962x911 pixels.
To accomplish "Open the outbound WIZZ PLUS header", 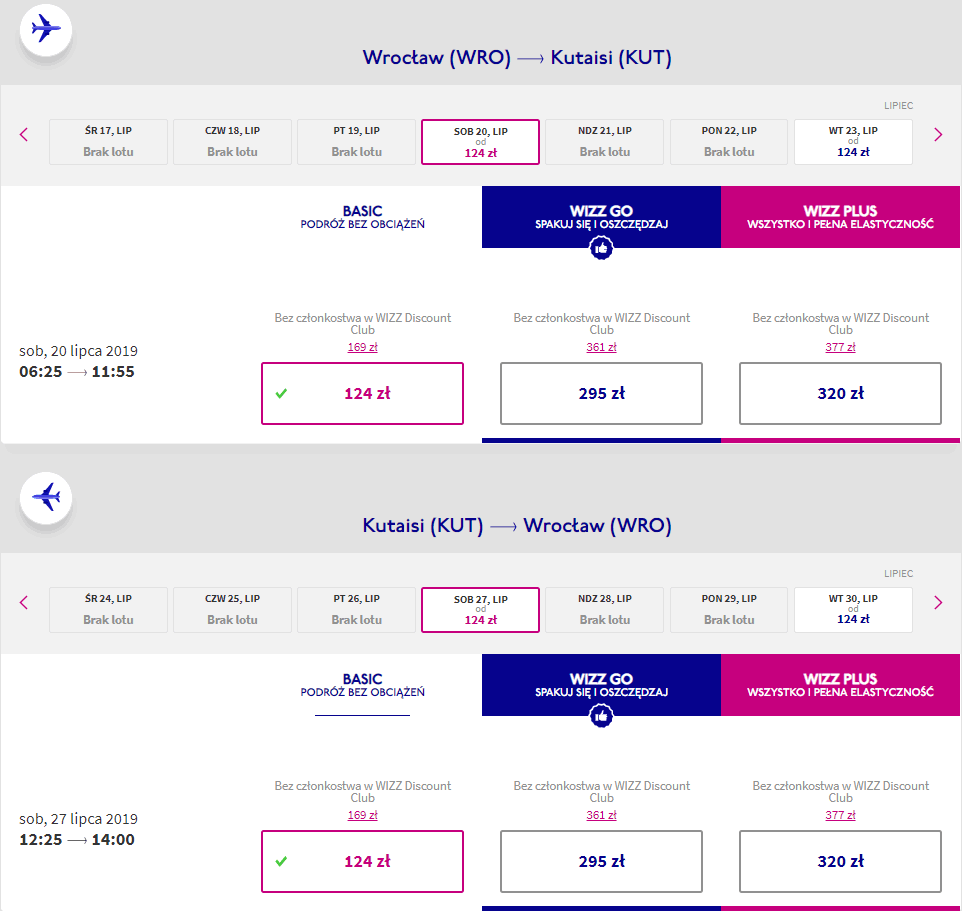I will click(x=840, y=217).
